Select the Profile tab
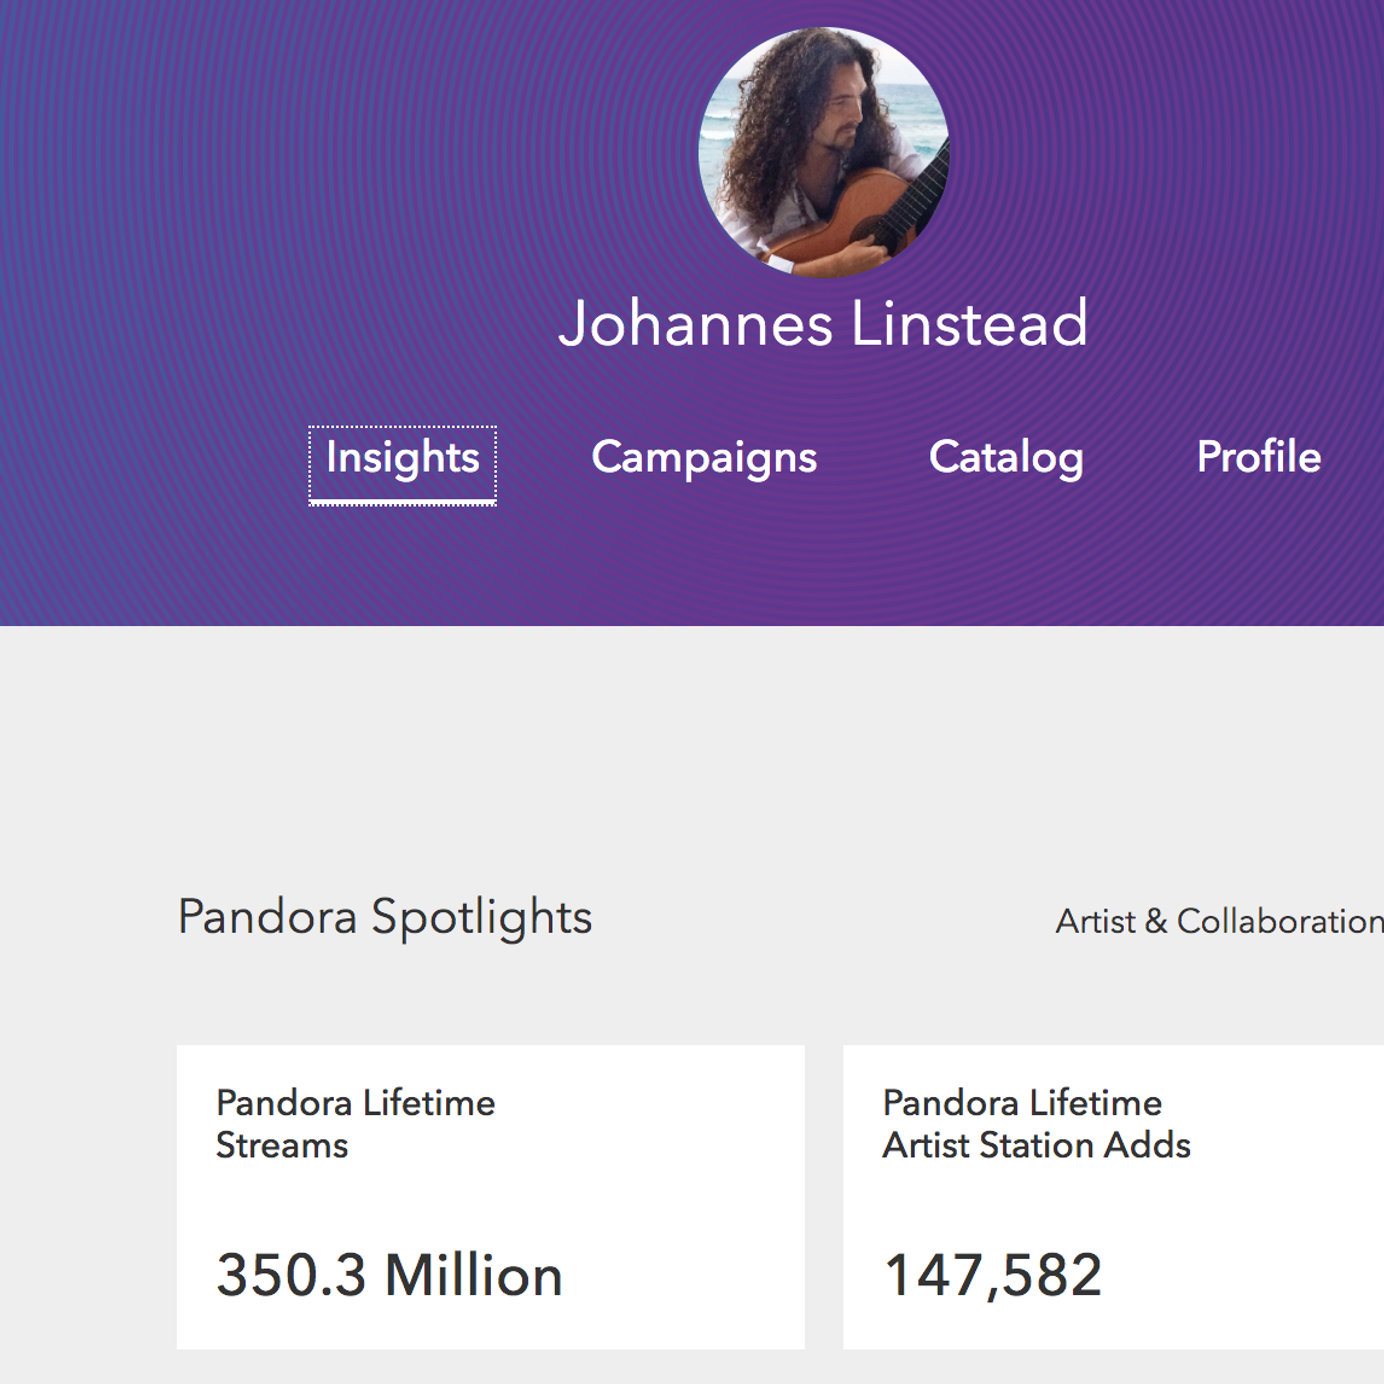Image resolution: width=1384 pixels, height=1384 pixels. coord(1258,458)
